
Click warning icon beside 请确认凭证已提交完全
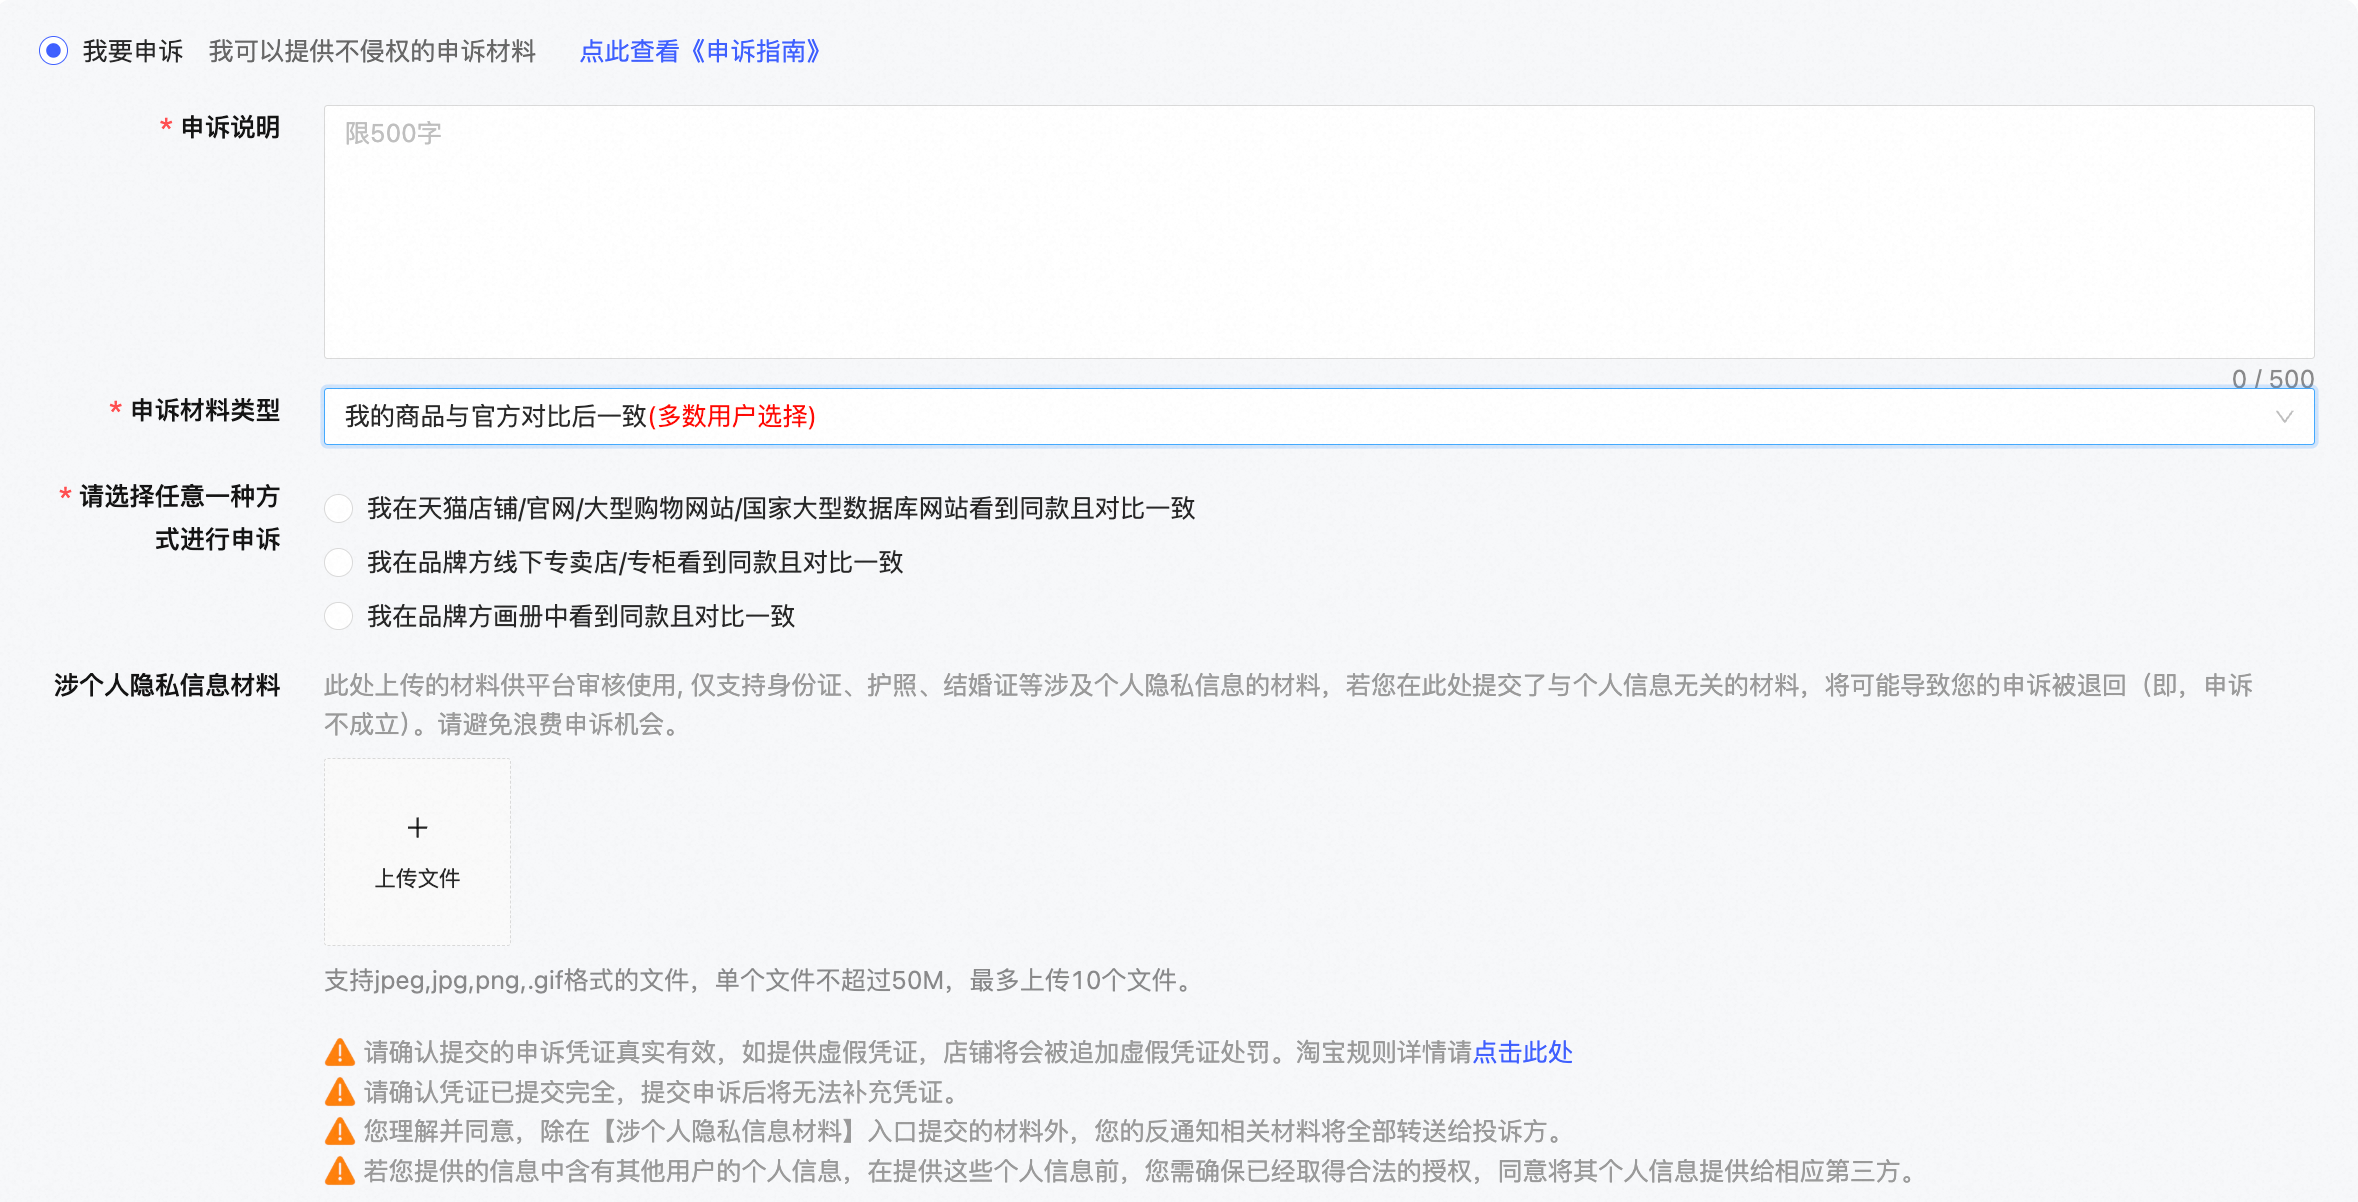(x=340, y=1092)
